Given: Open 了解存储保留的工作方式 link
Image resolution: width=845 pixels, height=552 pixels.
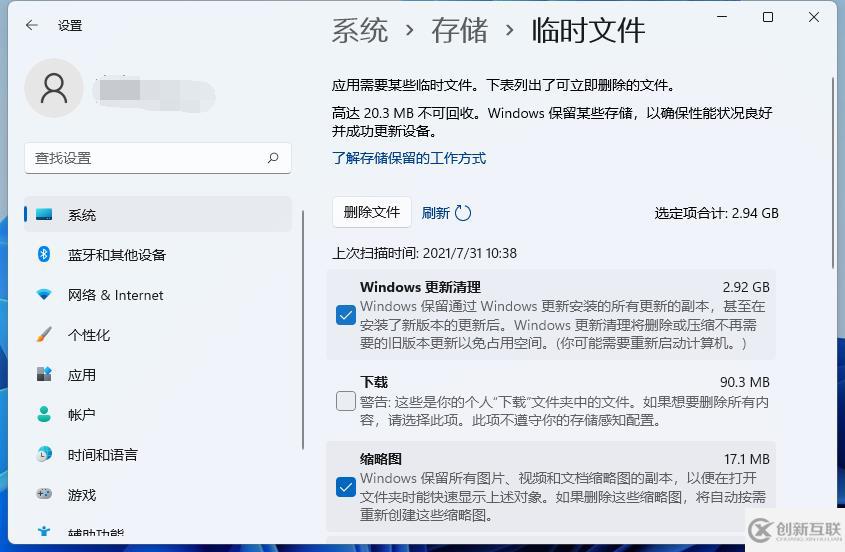Looking at the screenshot, I should pyautogui.click(x=409, y=158).
